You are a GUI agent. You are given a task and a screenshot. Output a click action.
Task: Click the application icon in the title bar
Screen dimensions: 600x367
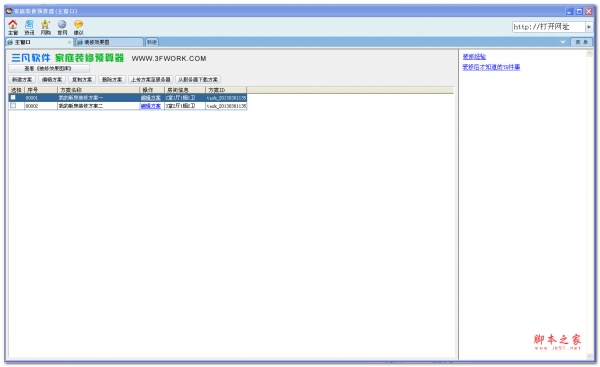click(9, 11)
